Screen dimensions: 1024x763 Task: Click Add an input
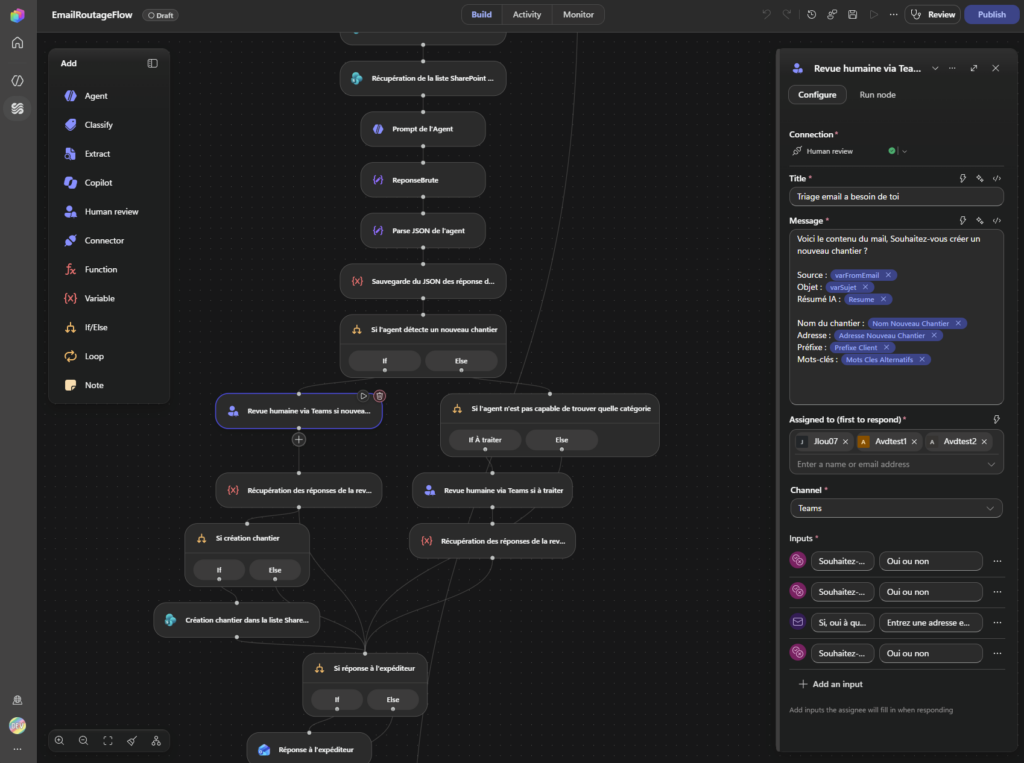coord(831,684)
